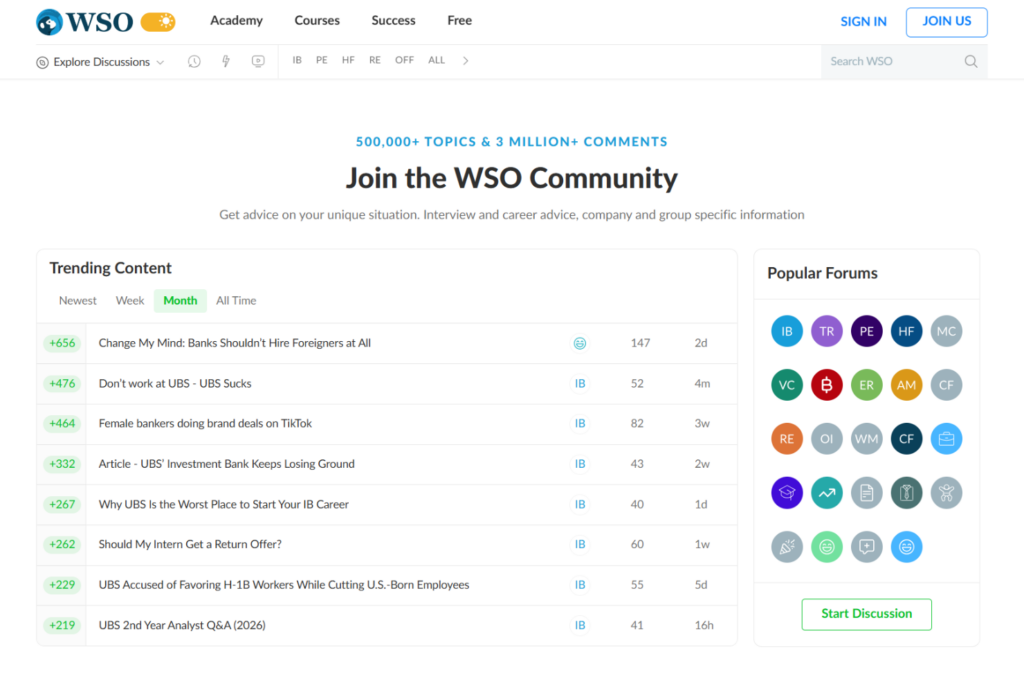
Task: Click the SIGN IN link
Action: pyautogui.click(x=863, y=22)
